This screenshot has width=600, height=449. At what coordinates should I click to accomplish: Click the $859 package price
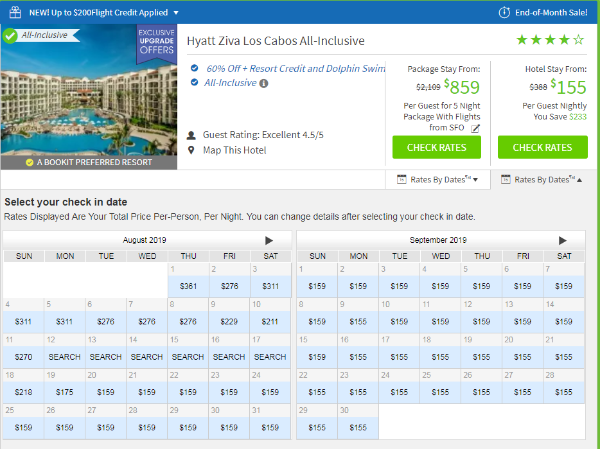(x=461, y=87)
